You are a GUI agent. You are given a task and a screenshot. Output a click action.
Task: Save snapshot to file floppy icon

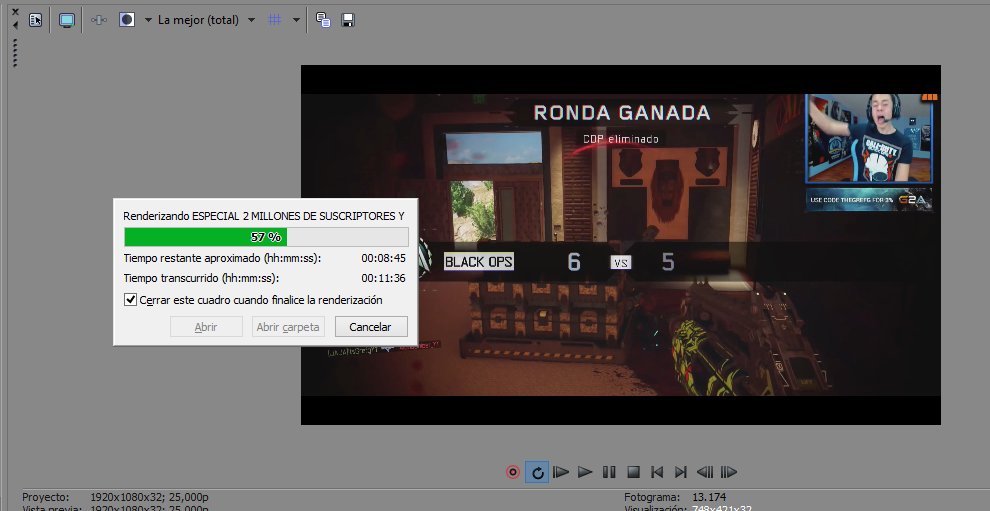click(x=347, y=20)
